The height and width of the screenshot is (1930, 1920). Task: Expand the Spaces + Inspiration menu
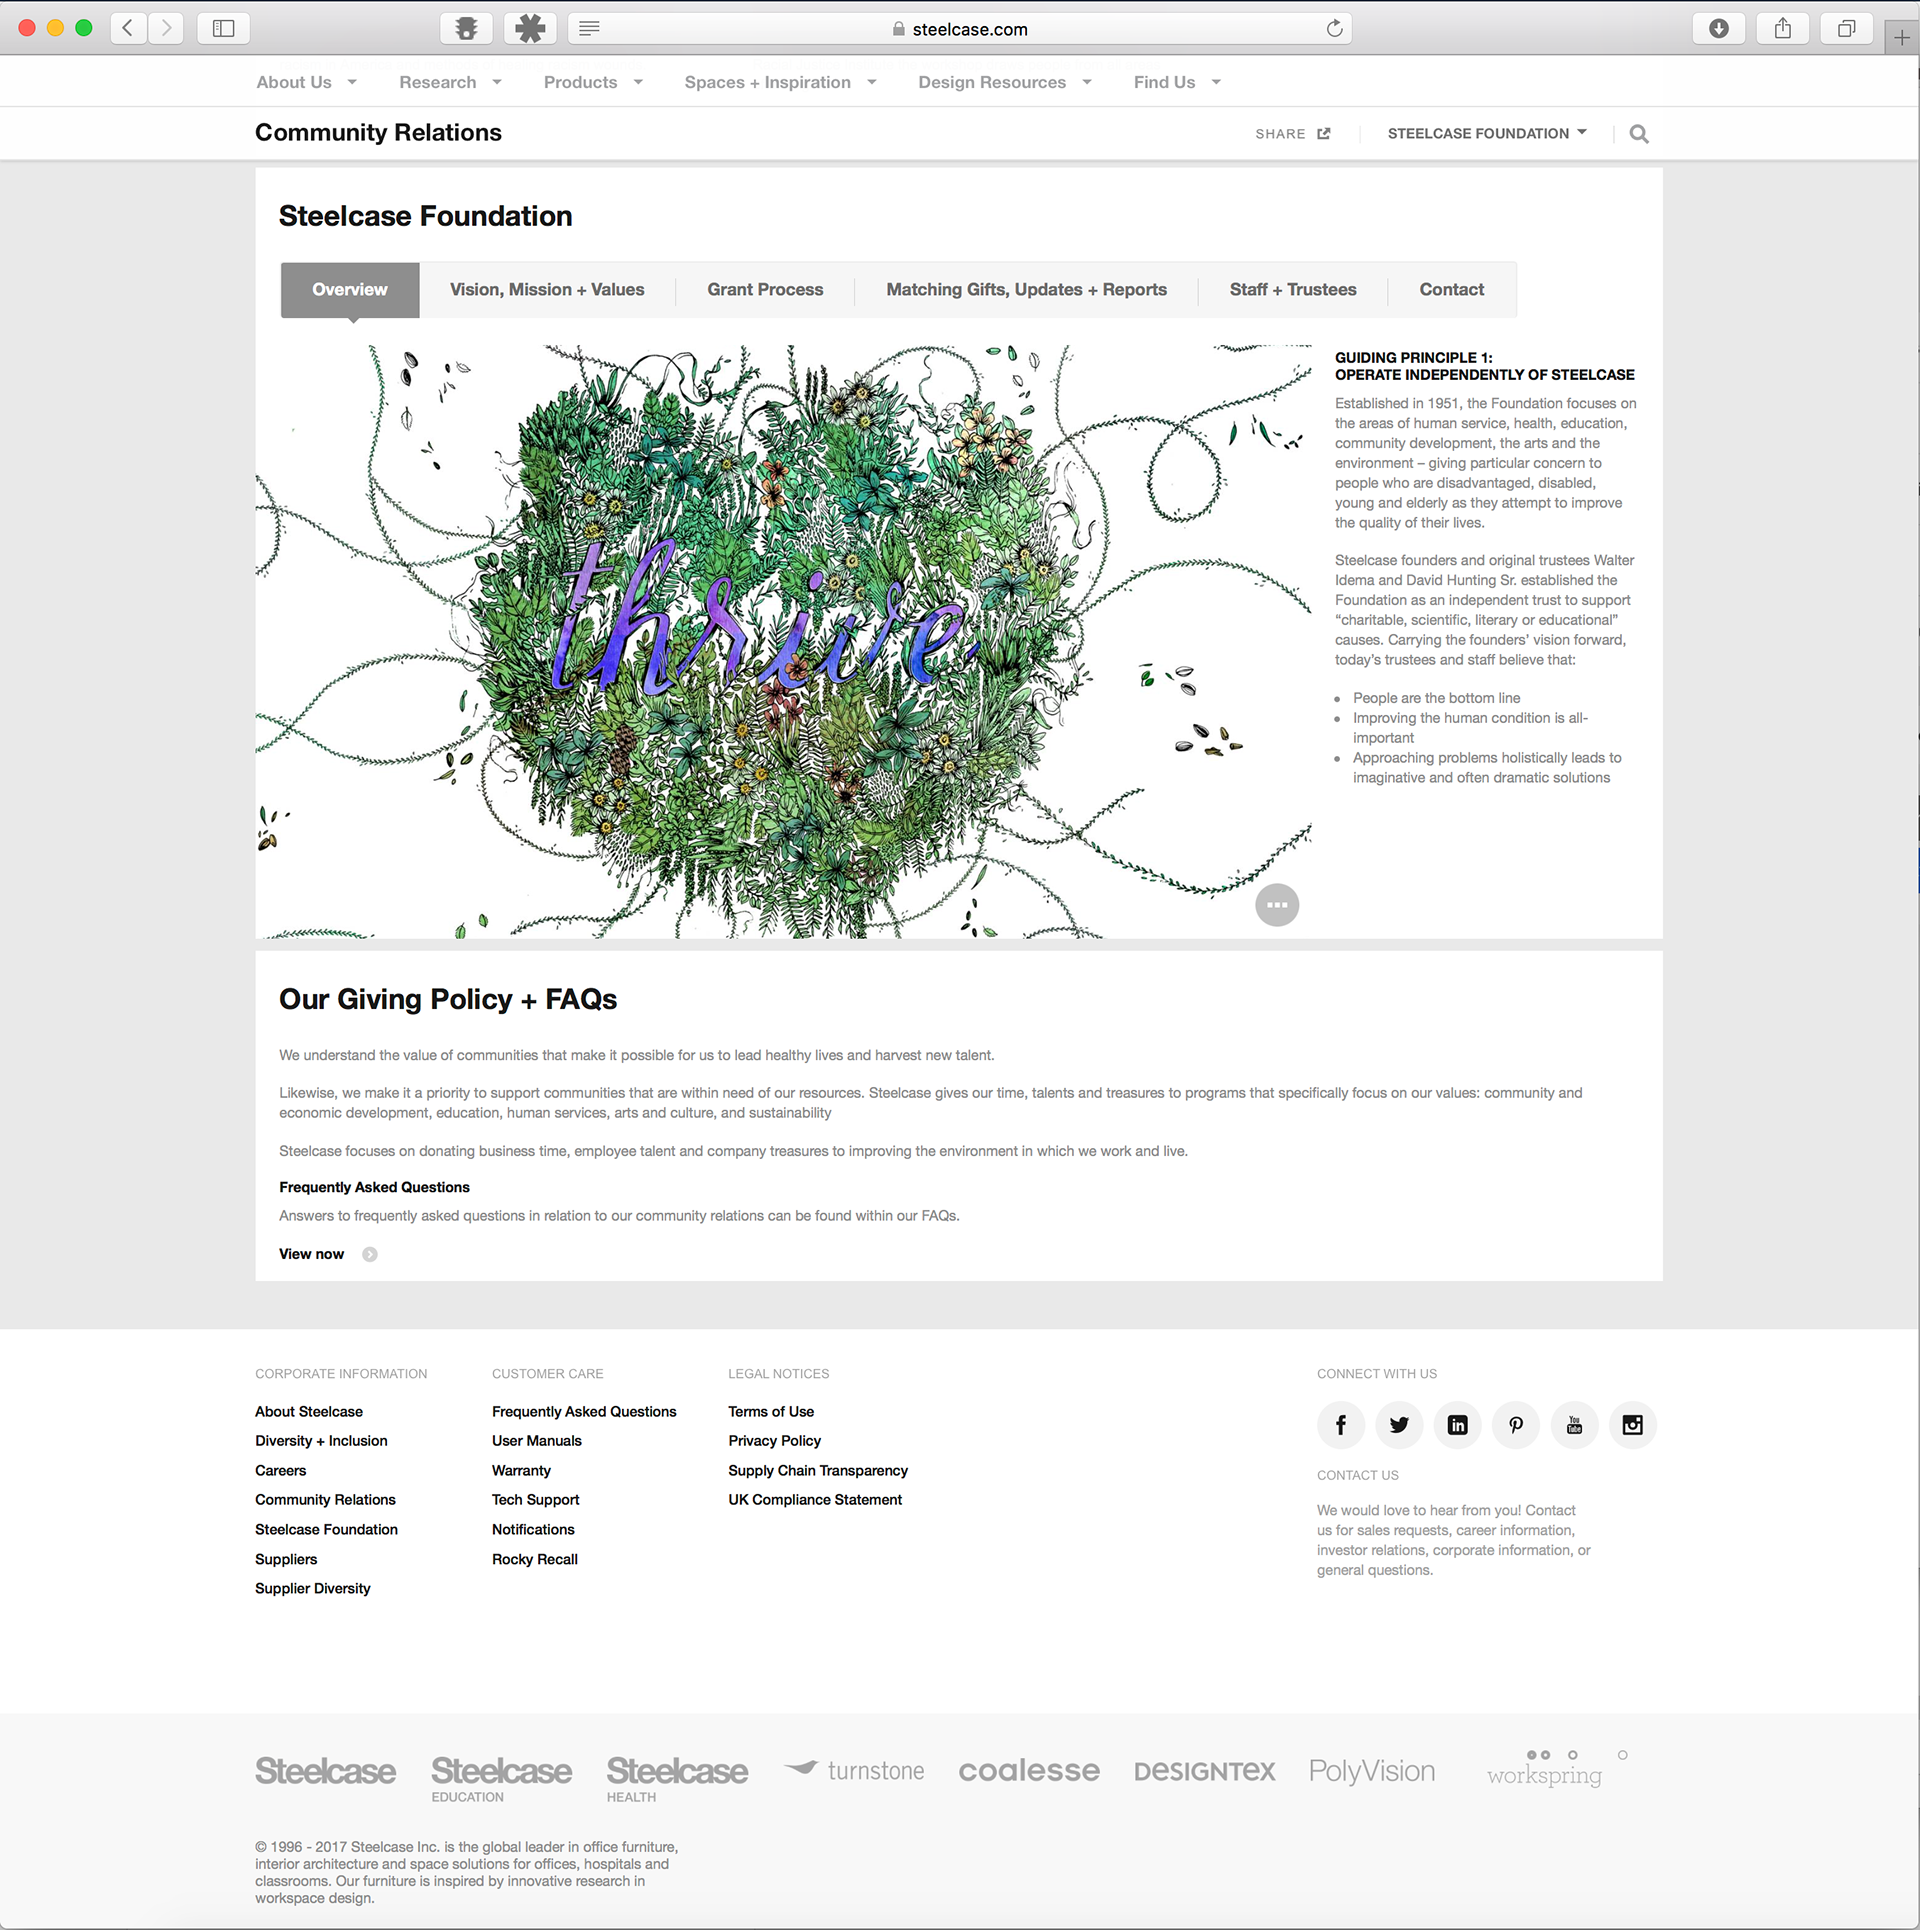tap(780, 83)
